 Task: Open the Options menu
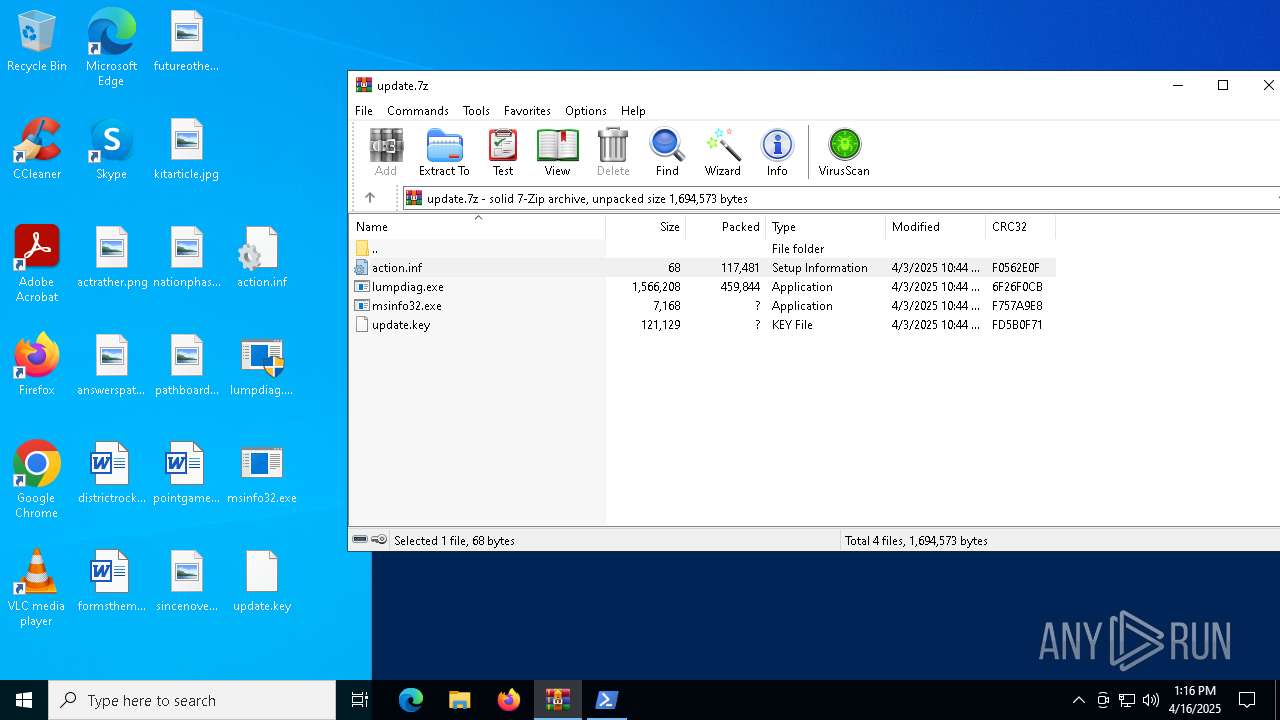586,111
